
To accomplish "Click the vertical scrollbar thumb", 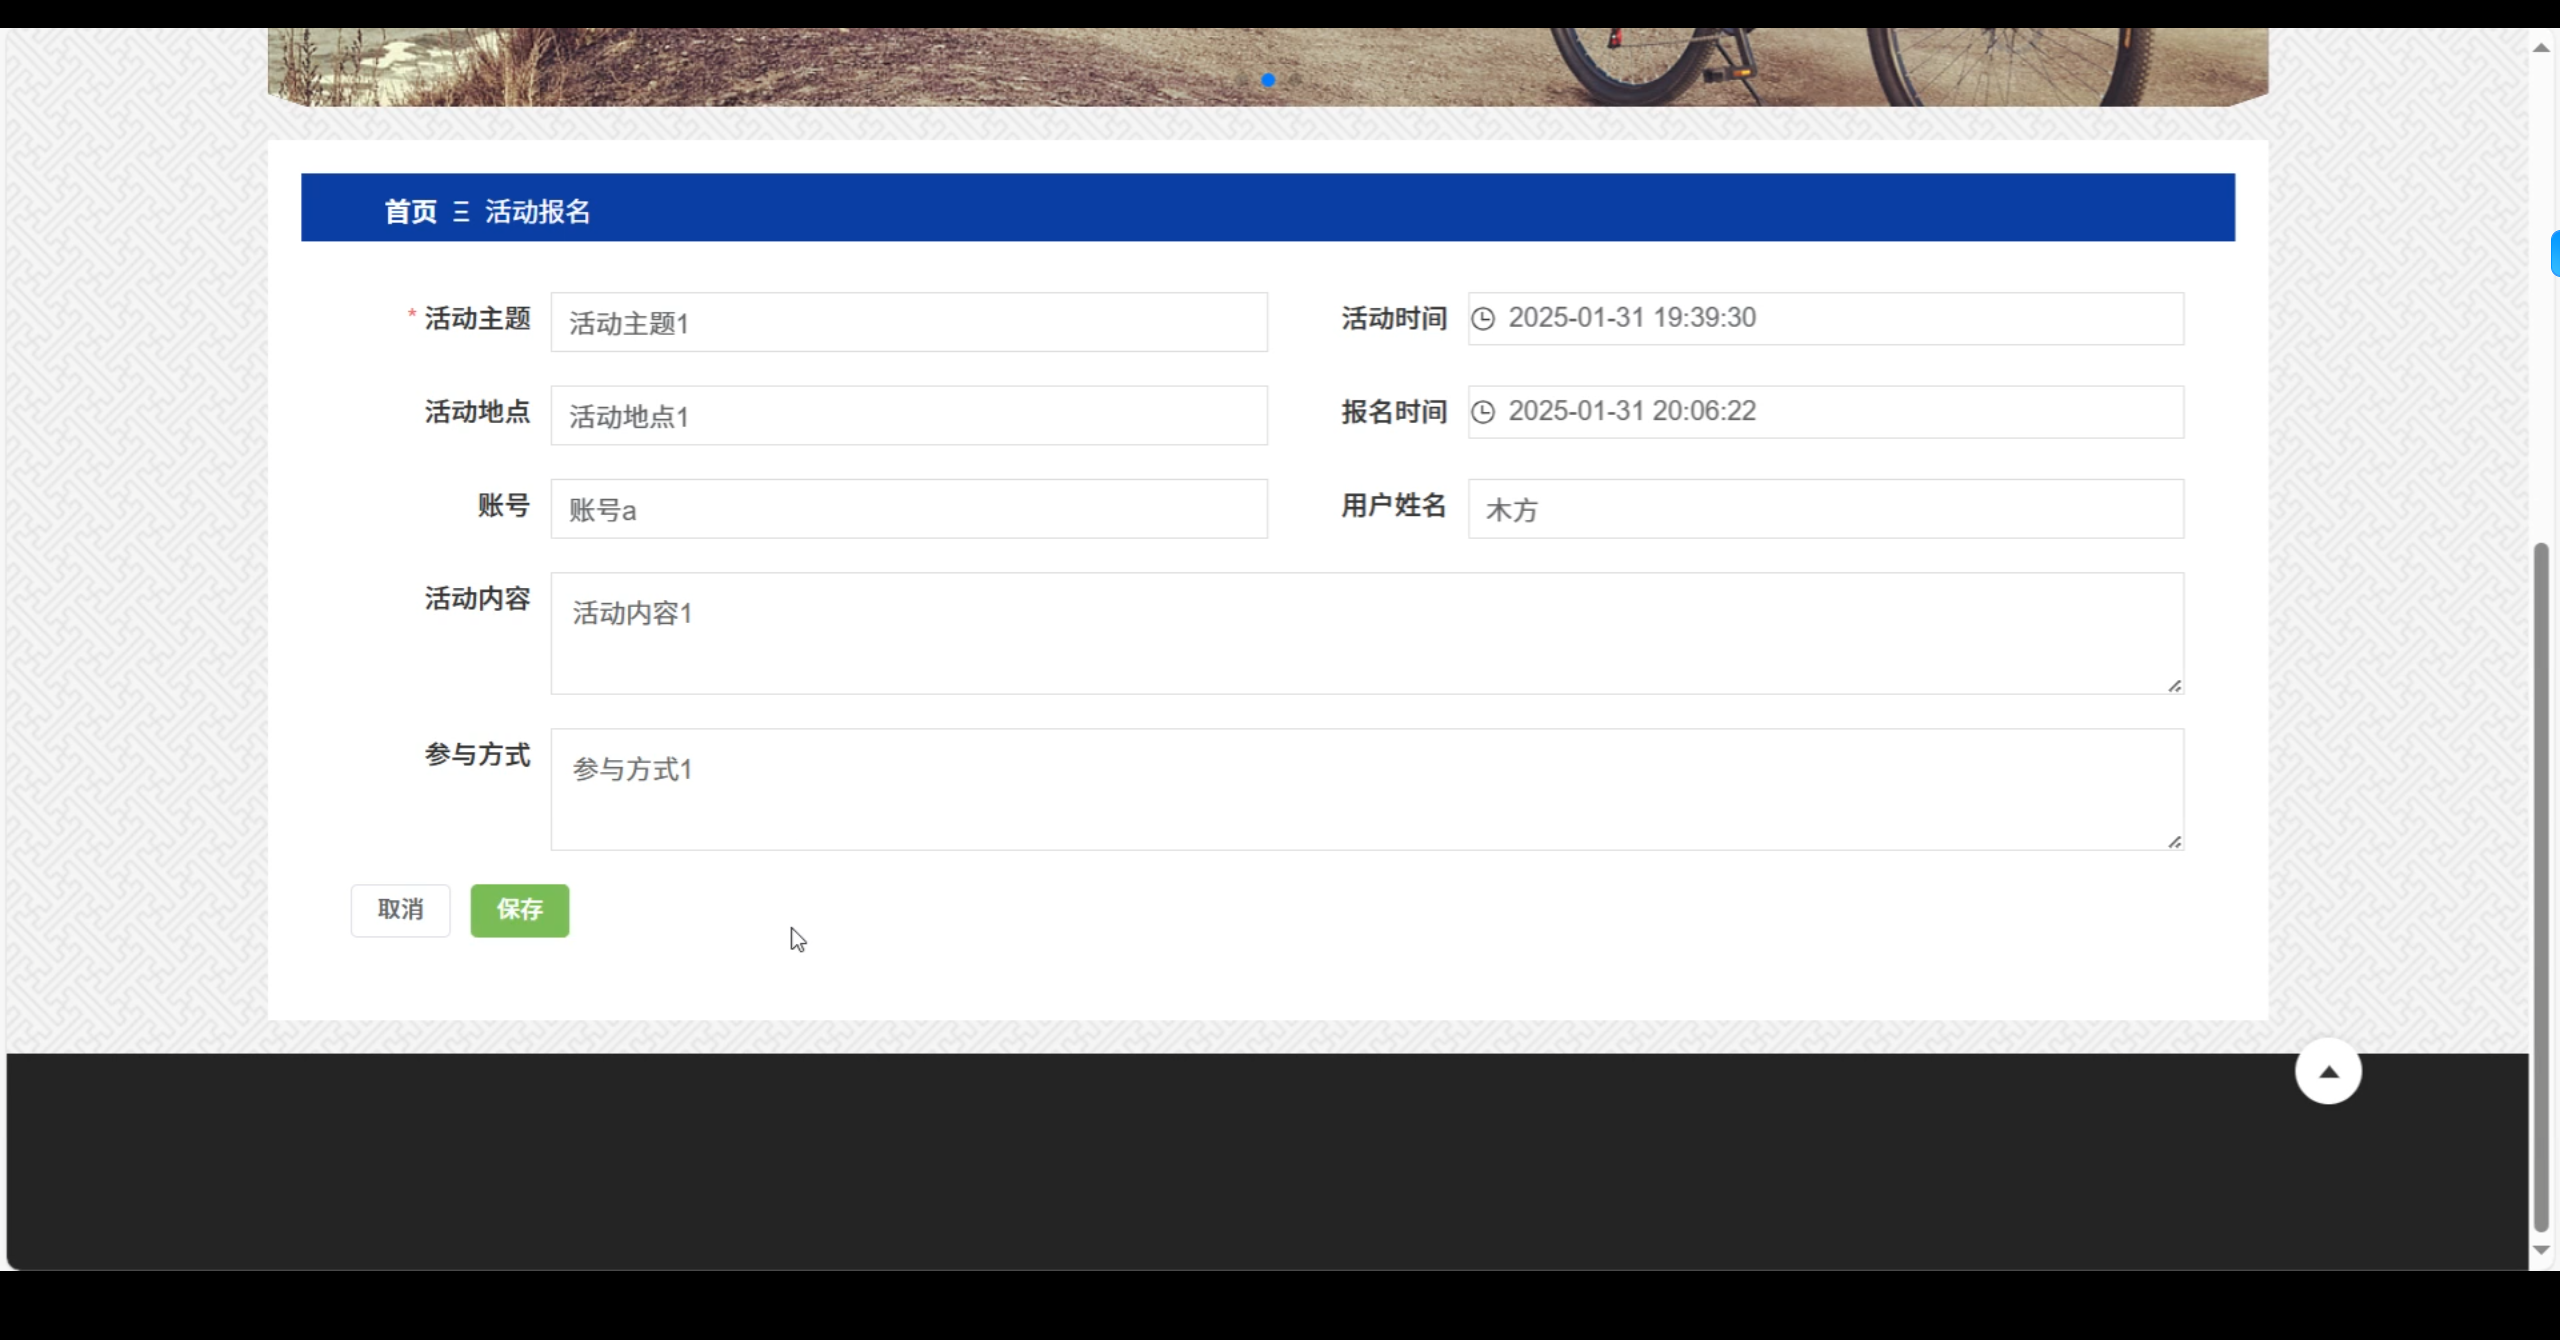I will click(x=2541, y=885).
